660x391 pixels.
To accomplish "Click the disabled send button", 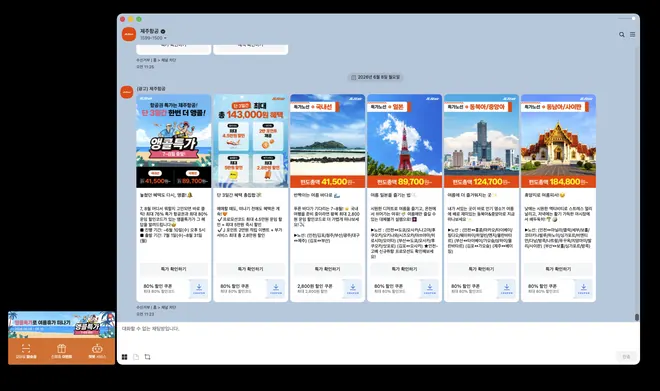I will pos(626,356).
